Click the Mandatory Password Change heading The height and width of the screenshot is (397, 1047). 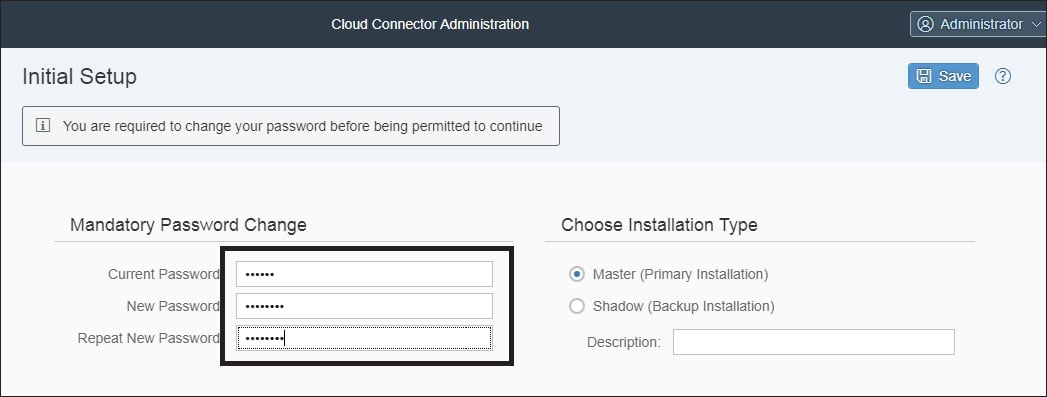188,225
